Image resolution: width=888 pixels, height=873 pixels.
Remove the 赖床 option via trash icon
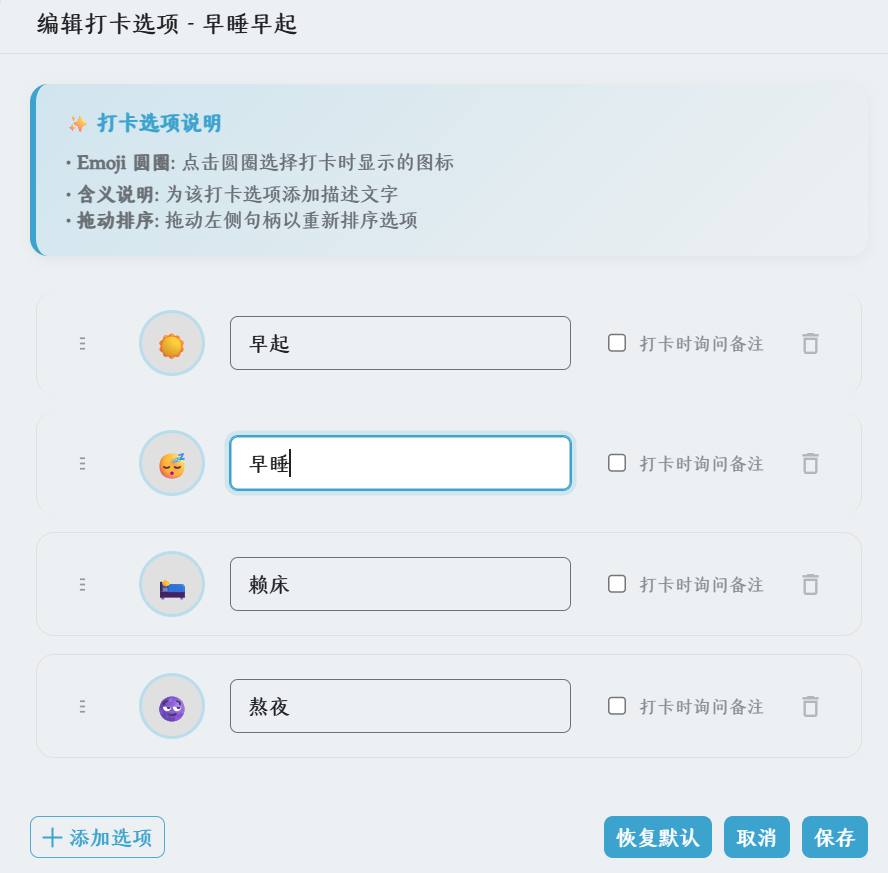click(810, 584)
